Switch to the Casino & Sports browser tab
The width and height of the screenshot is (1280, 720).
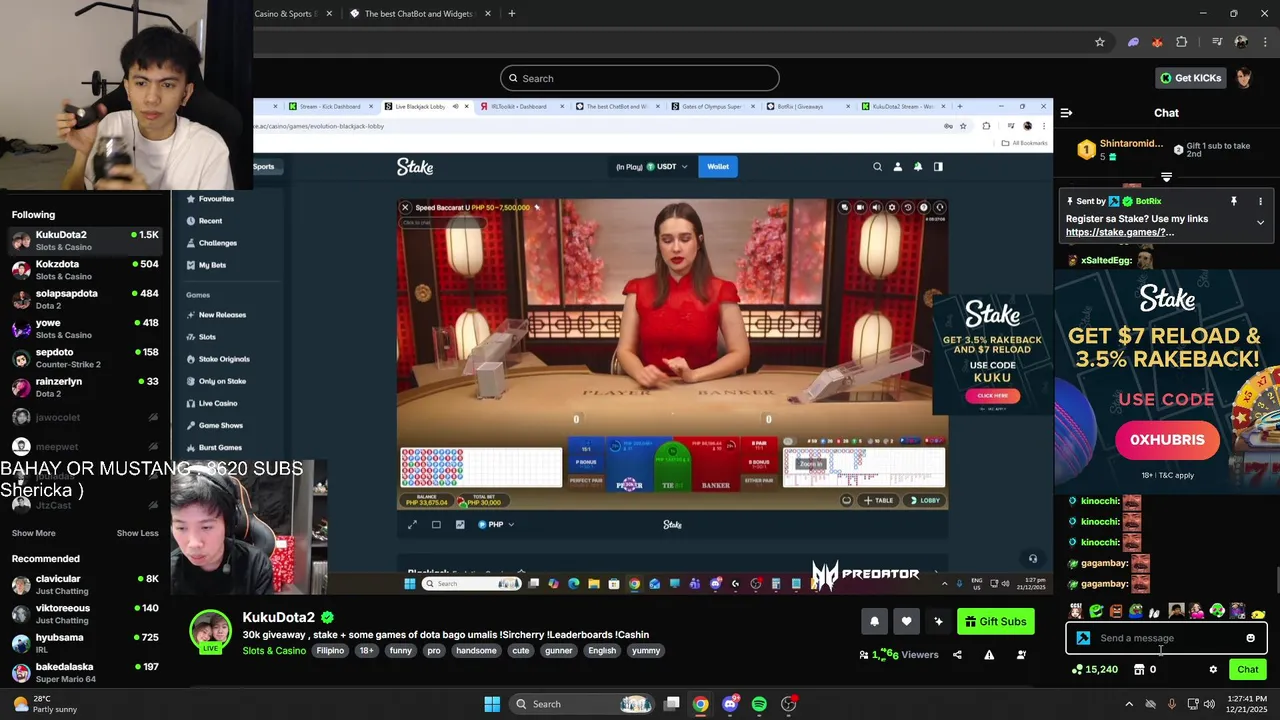(x=289, y=14)
